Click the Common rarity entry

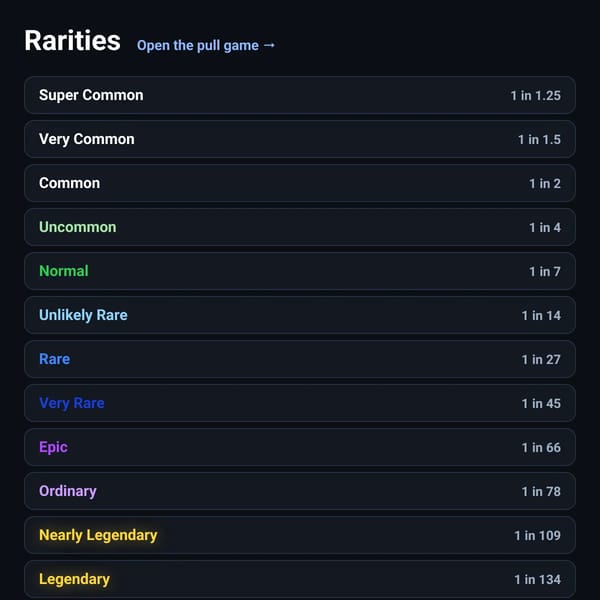pos(300,183)
